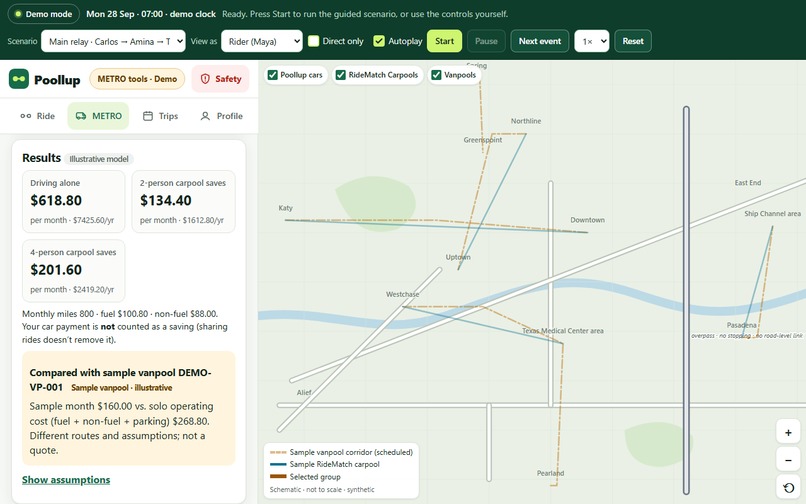Click the Illustrative model tag
This screenshot has width=806, height=504.
[x=99, y=159]
